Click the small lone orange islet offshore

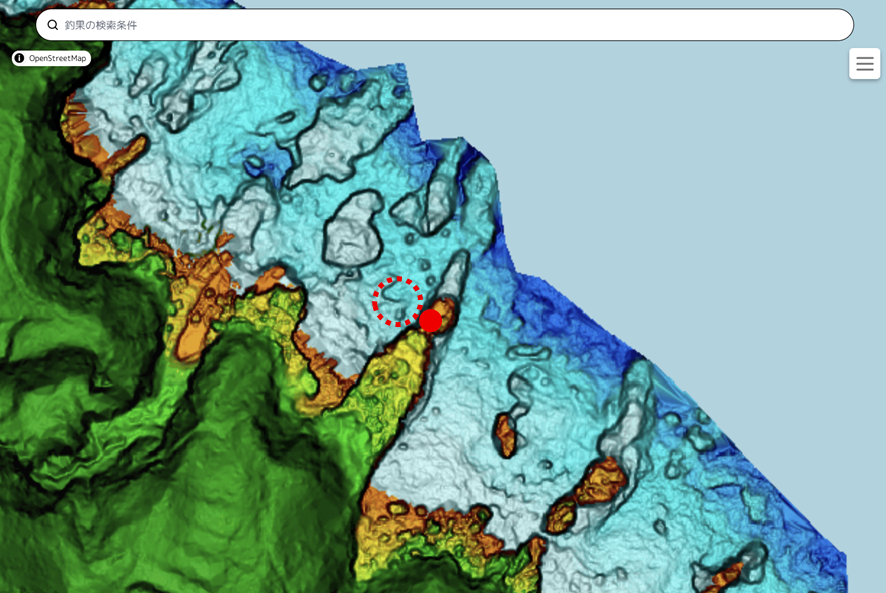pyautogui.click(x=506, y=434)
